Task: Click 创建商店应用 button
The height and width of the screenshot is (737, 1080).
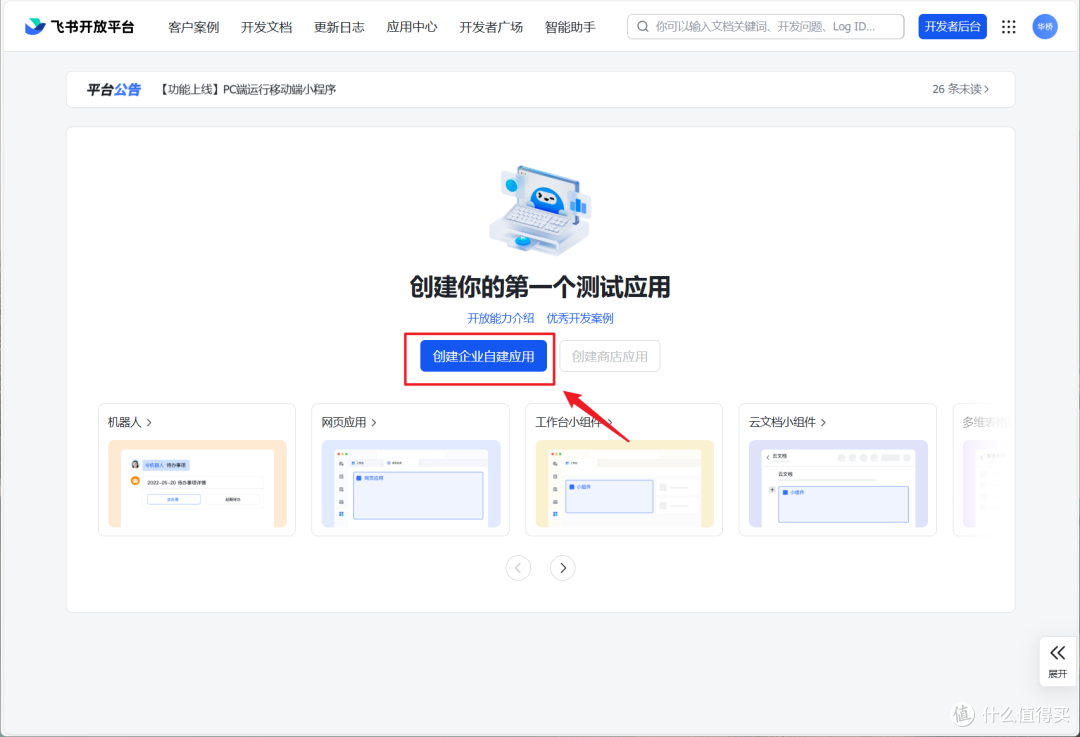Action: [610, 356]
